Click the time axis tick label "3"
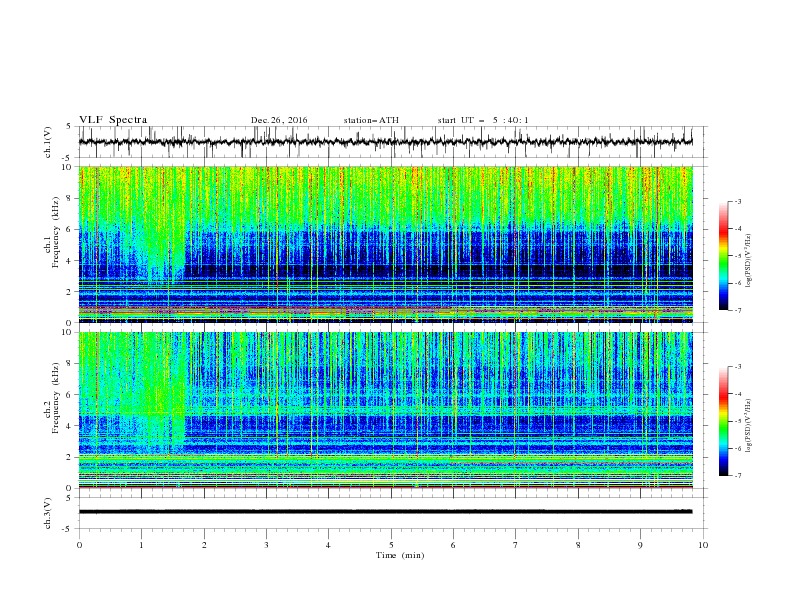This screenshot has width=792, height=612. pos(266,545)
